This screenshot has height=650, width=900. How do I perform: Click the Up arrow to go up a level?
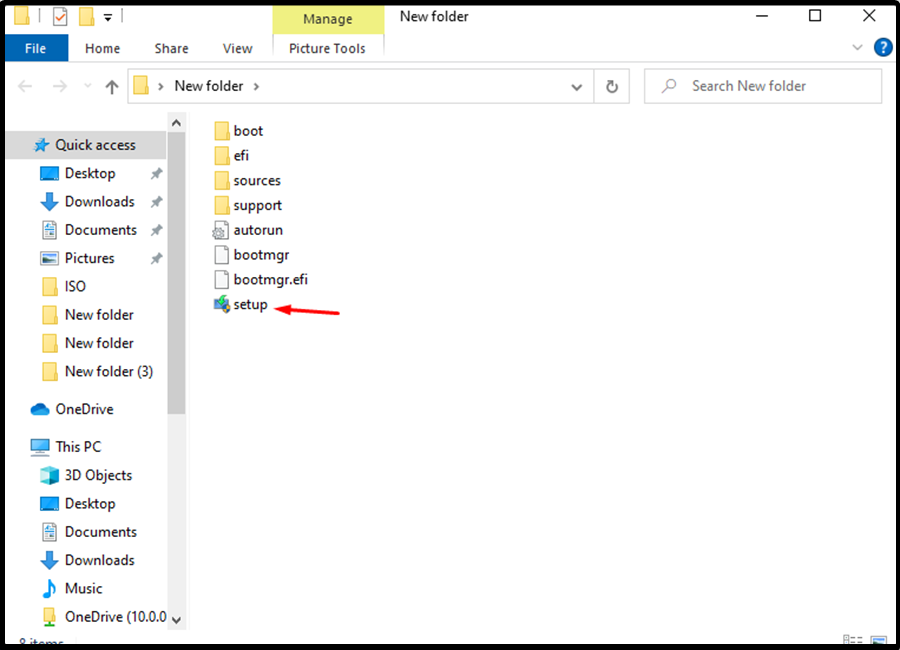pos(111,86)
